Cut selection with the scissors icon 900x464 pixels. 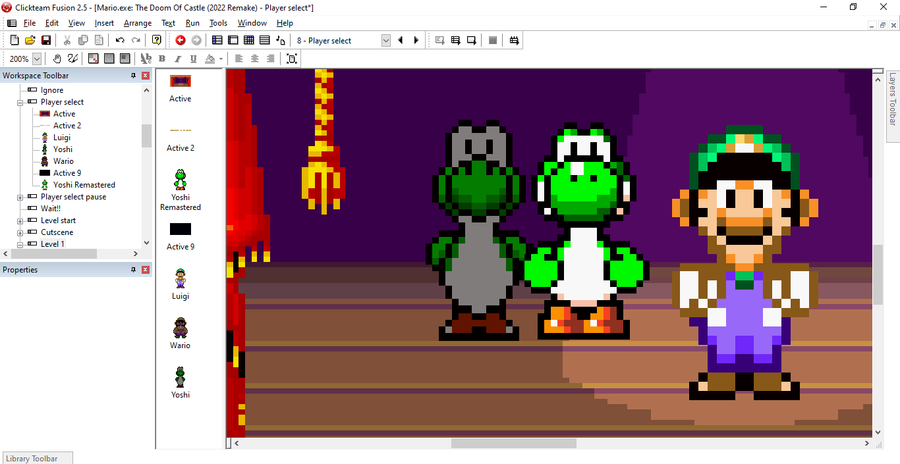click(x=67, y=40)
